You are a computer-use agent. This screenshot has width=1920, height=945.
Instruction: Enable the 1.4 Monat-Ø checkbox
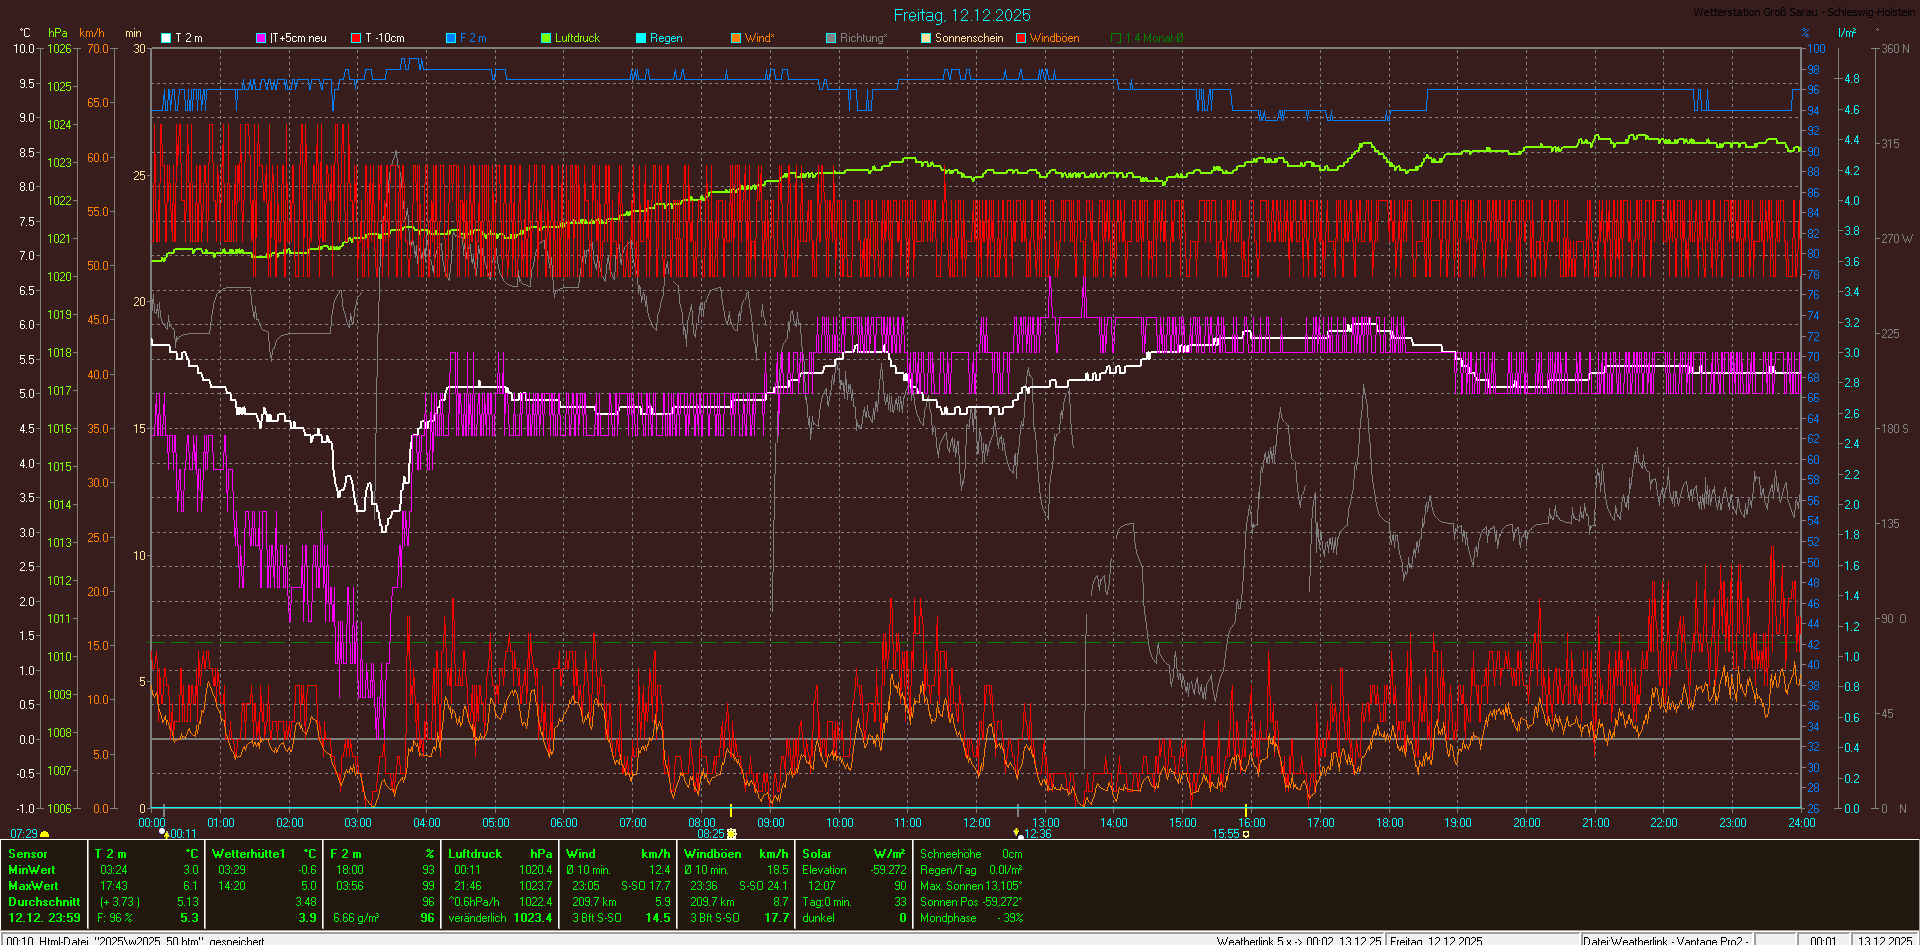pyautogui.click(x=1116, y=38)
